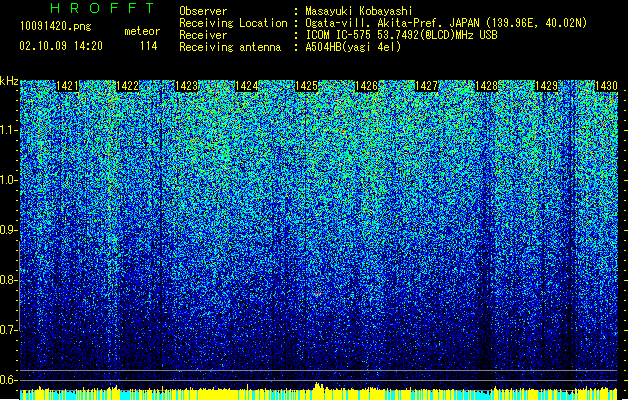Click the 1.1 kHz axis label
The image size is (629, 400).
tap(9, 130)
